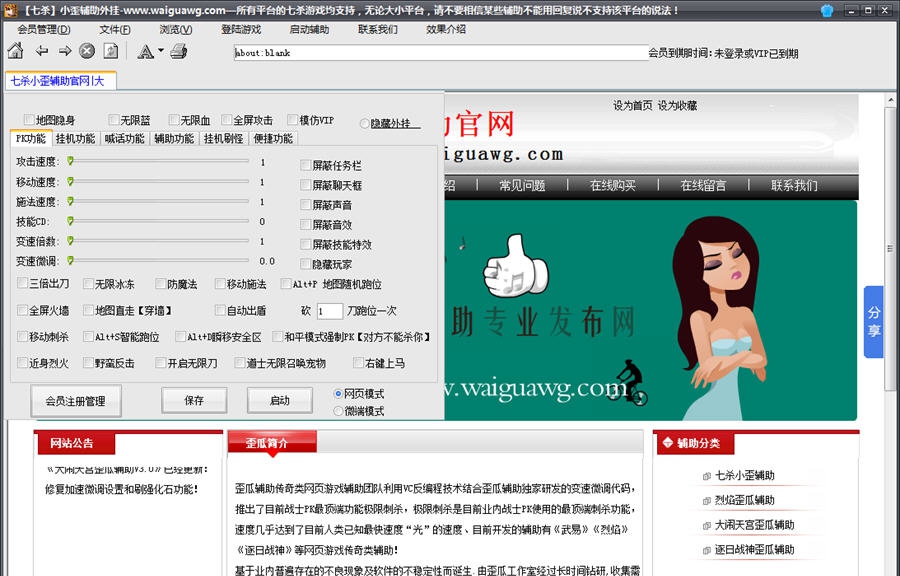This screenshot has width=900, height=576.
Task: Open the font size dropdown arrow
Action: click(160, 52)
